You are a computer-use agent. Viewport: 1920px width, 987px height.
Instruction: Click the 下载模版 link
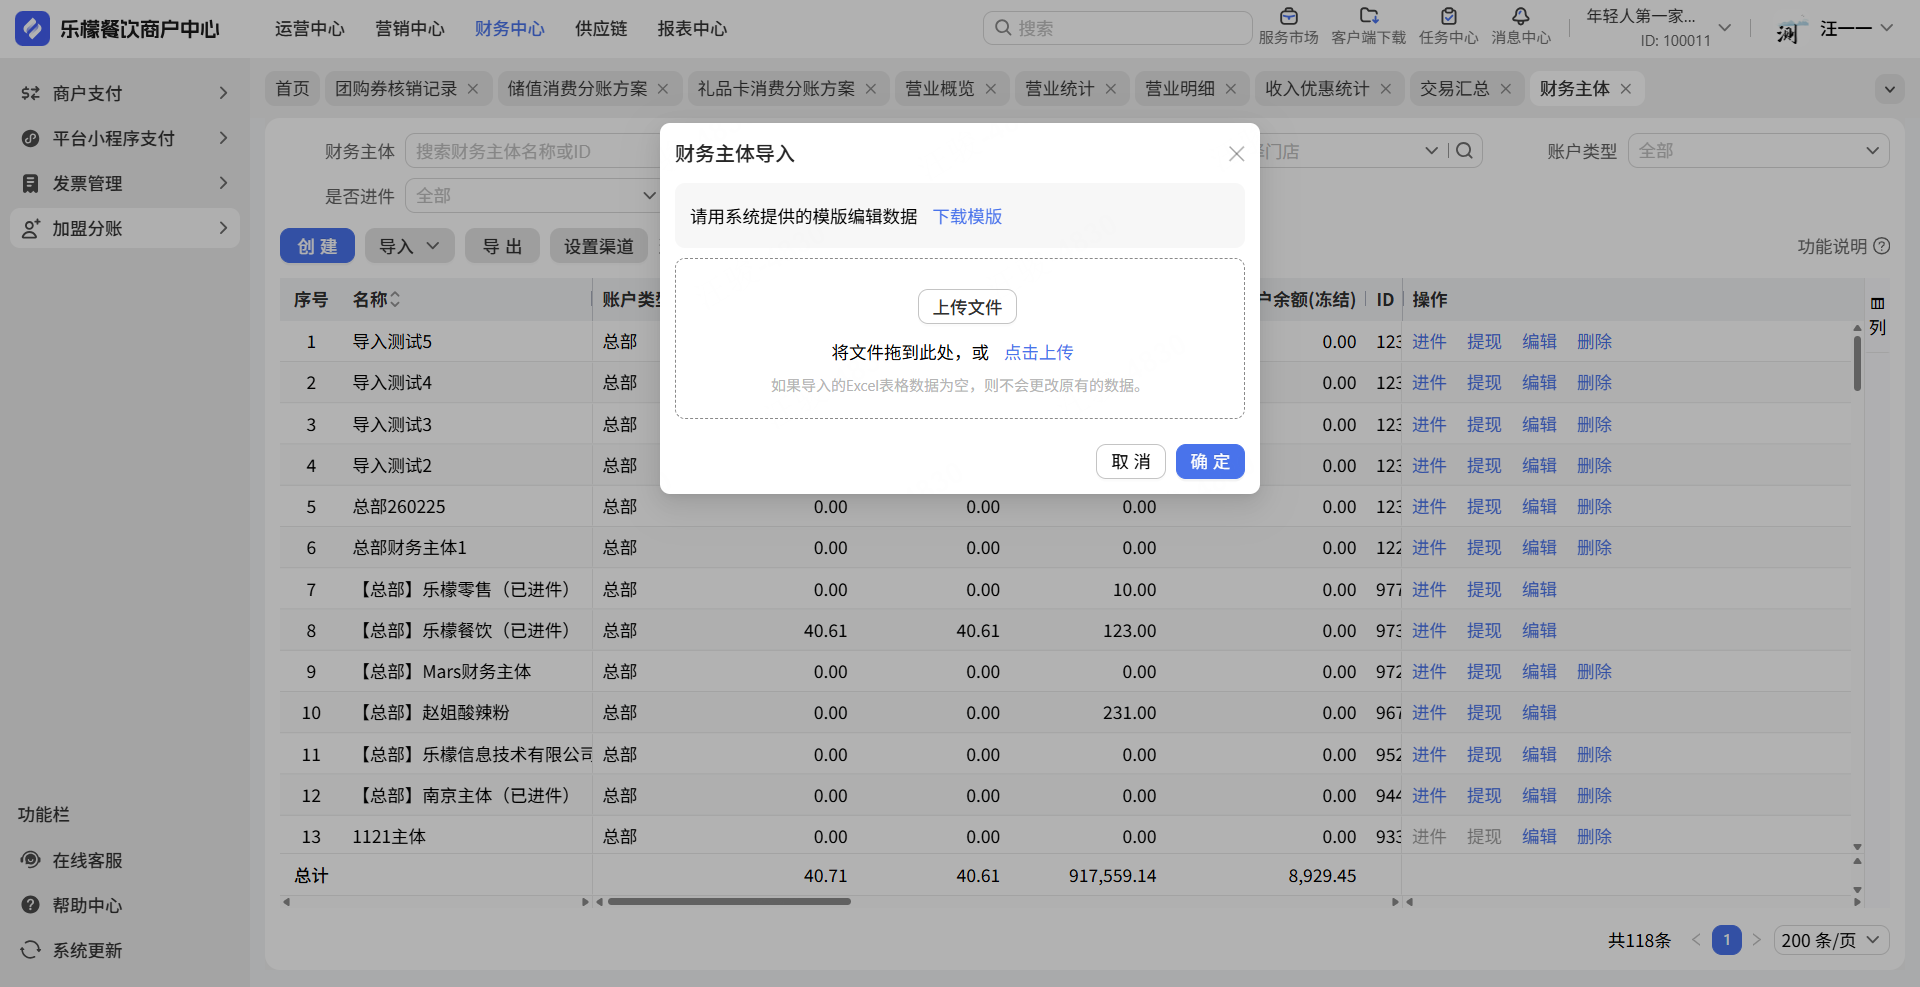(967, 216)
